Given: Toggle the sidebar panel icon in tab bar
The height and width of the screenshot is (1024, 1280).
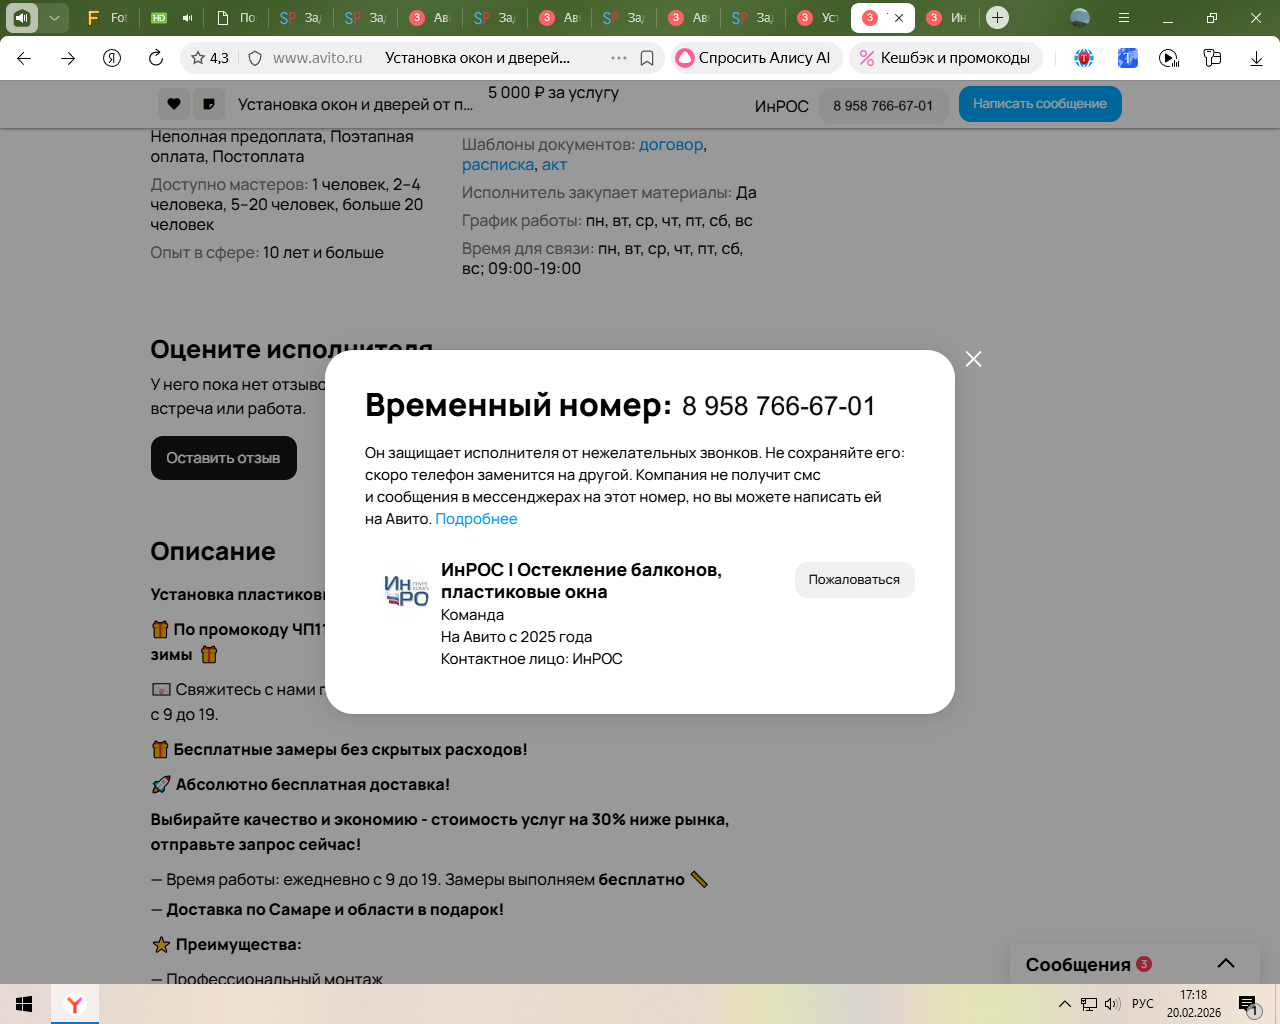Looking at the screenshot, I should coord(22,18).
